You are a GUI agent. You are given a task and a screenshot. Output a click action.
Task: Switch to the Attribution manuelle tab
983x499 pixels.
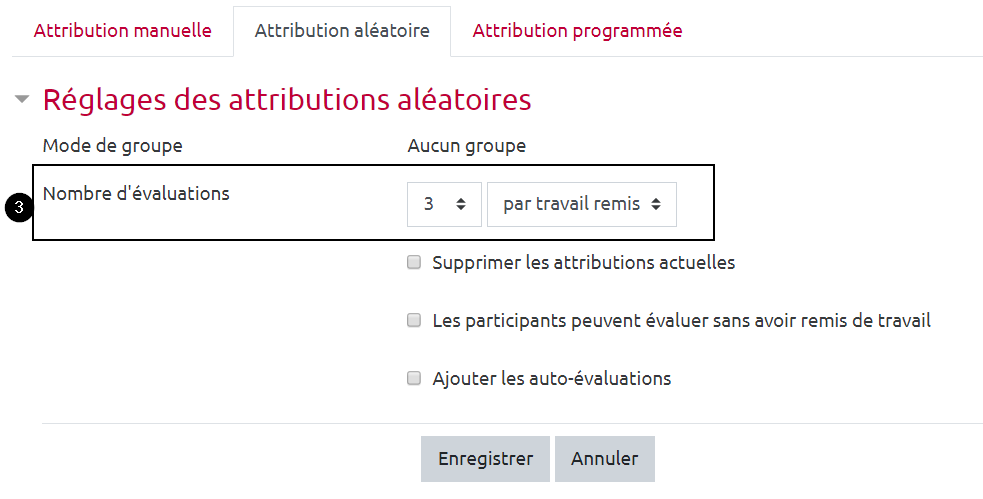pyautogui.click(x=123, y=31)
